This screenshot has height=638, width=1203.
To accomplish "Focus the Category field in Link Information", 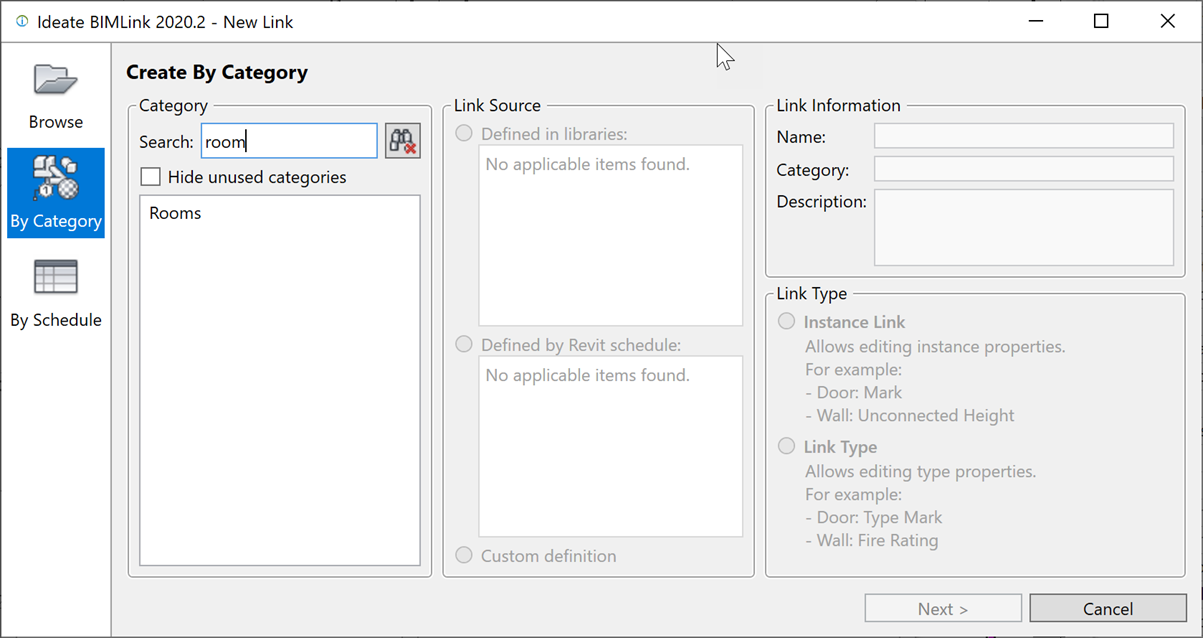I will tap(1023, 169).
